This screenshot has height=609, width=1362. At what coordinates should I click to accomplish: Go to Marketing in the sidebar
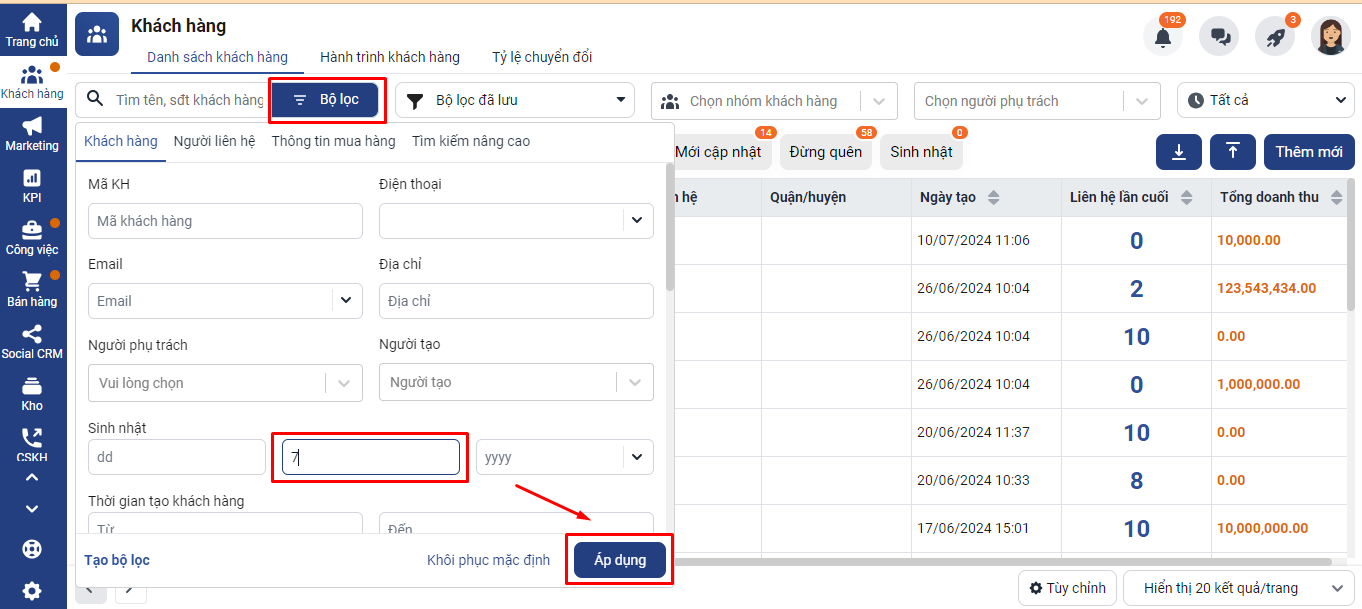point(32,134)
